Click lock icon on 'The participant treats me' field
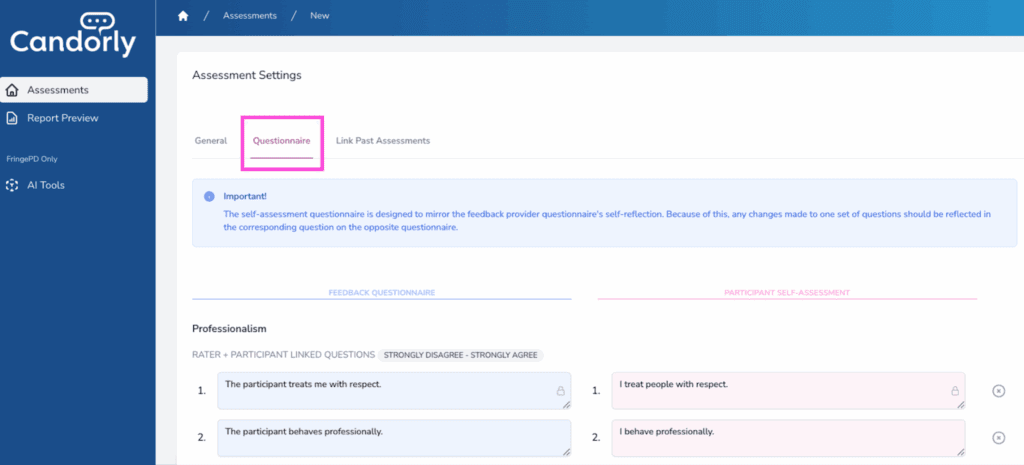 [x=560, y=391]
